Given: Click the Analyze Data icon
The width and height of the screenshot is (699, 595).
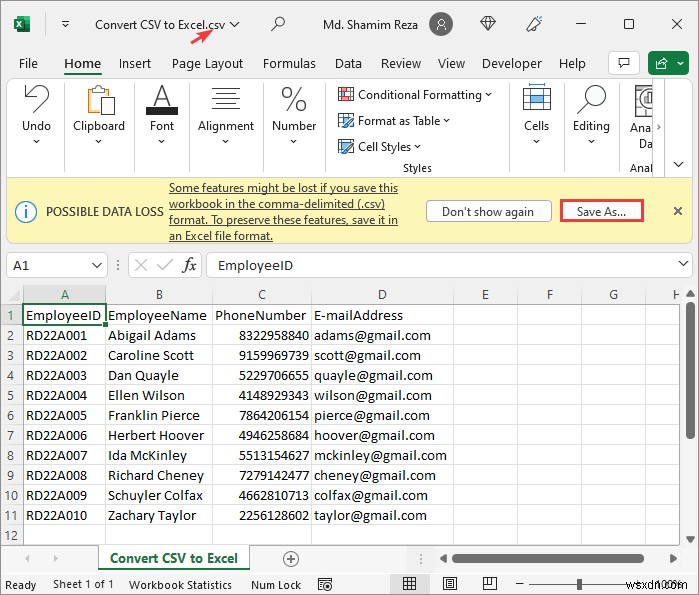Looking at the screenshot, I should pyautogui.click(x=643, y=100).
